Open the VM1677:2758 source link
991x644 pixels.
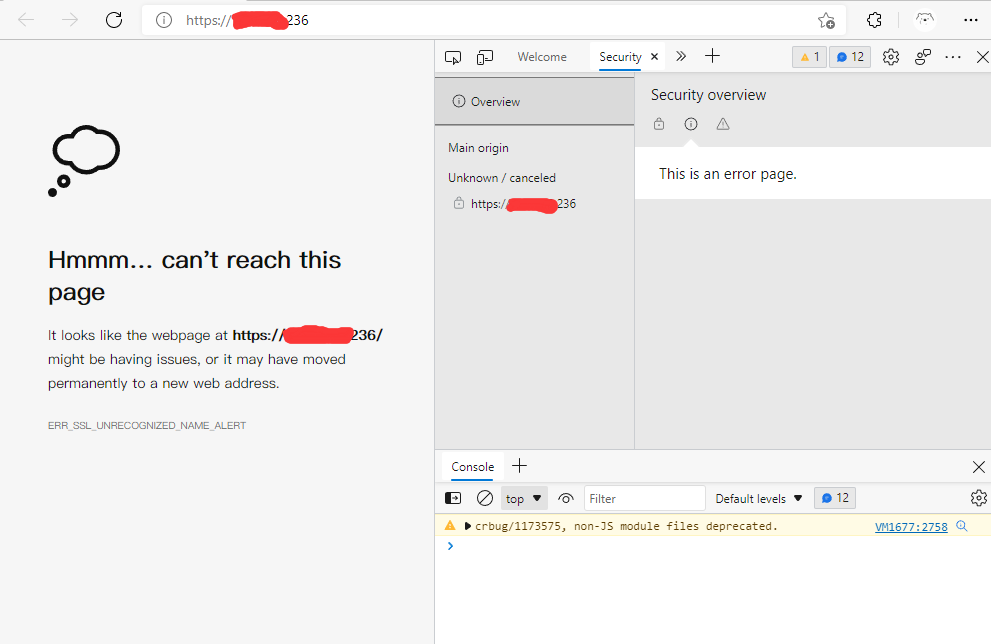(911, 526)
